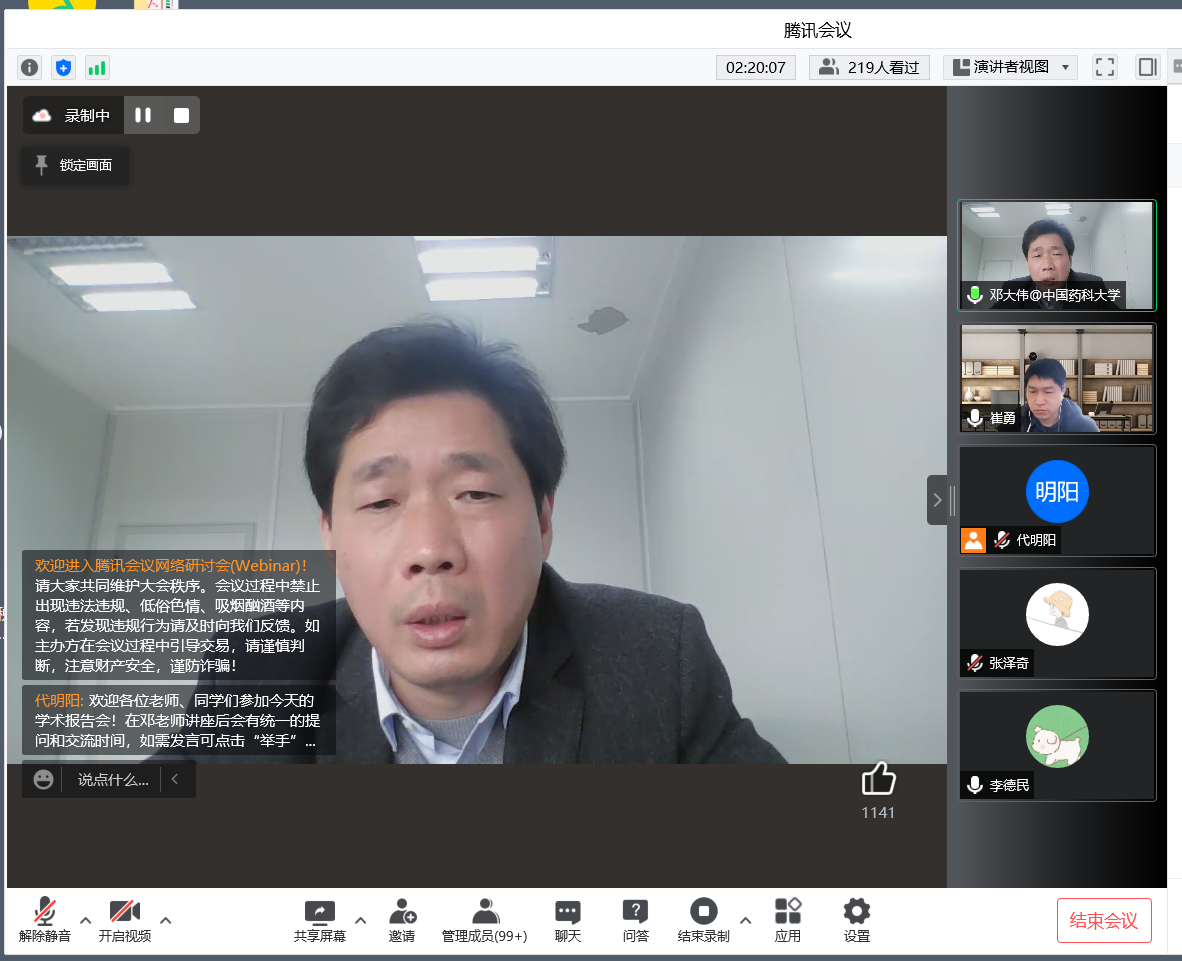
Task: Check the green network signal icon
Action: pyautogui.click(x=97, y=67)
